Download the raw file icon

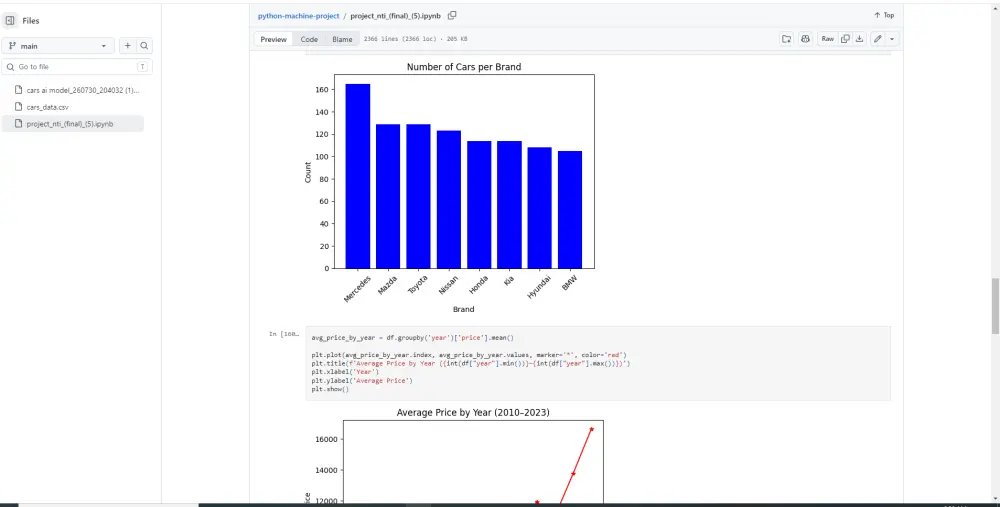click(859, 39)
